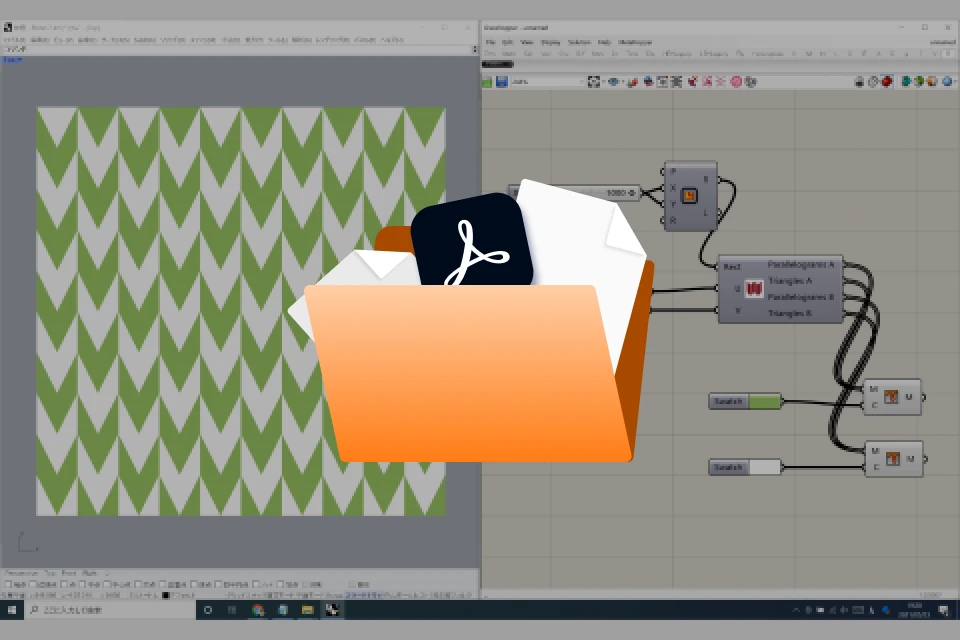Toggle 垂直点 osnap checkbox

pyautogui.click(x=163, y=585)
